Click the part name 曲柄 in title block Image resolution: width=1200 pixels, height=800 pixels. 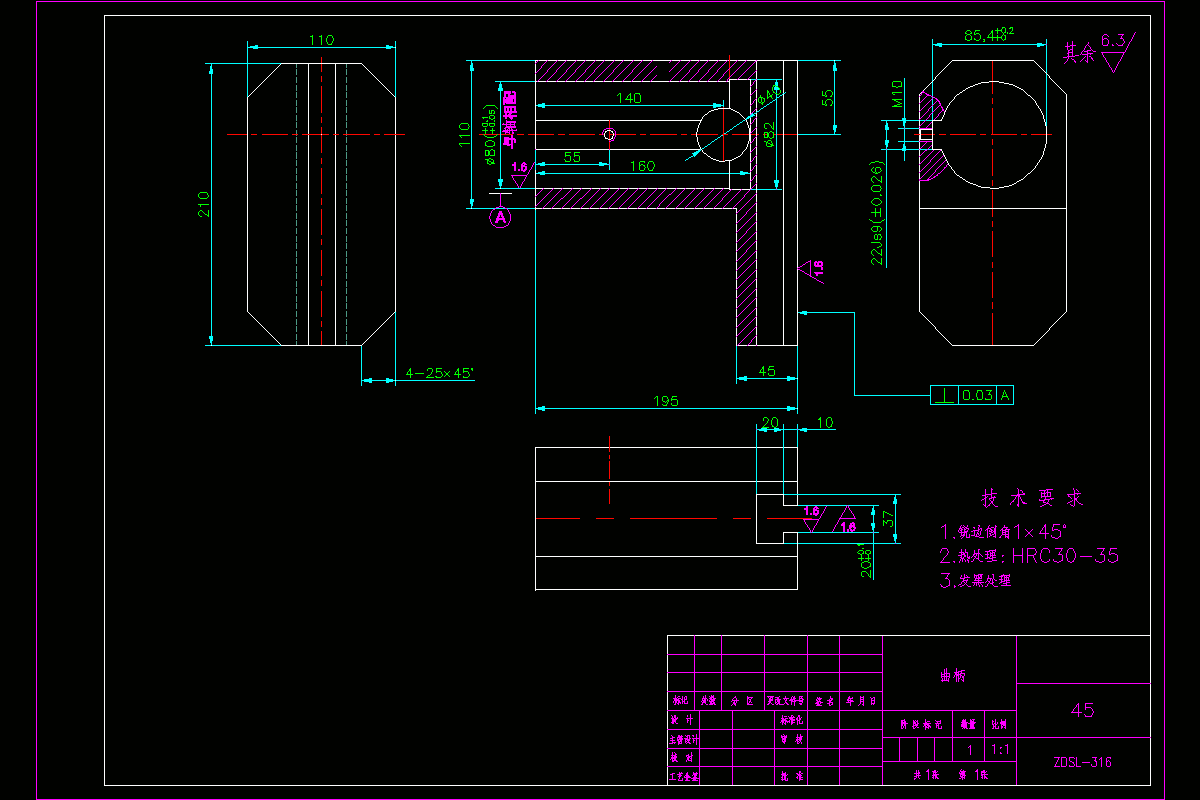pyautogui.click(x=952, y=677)
